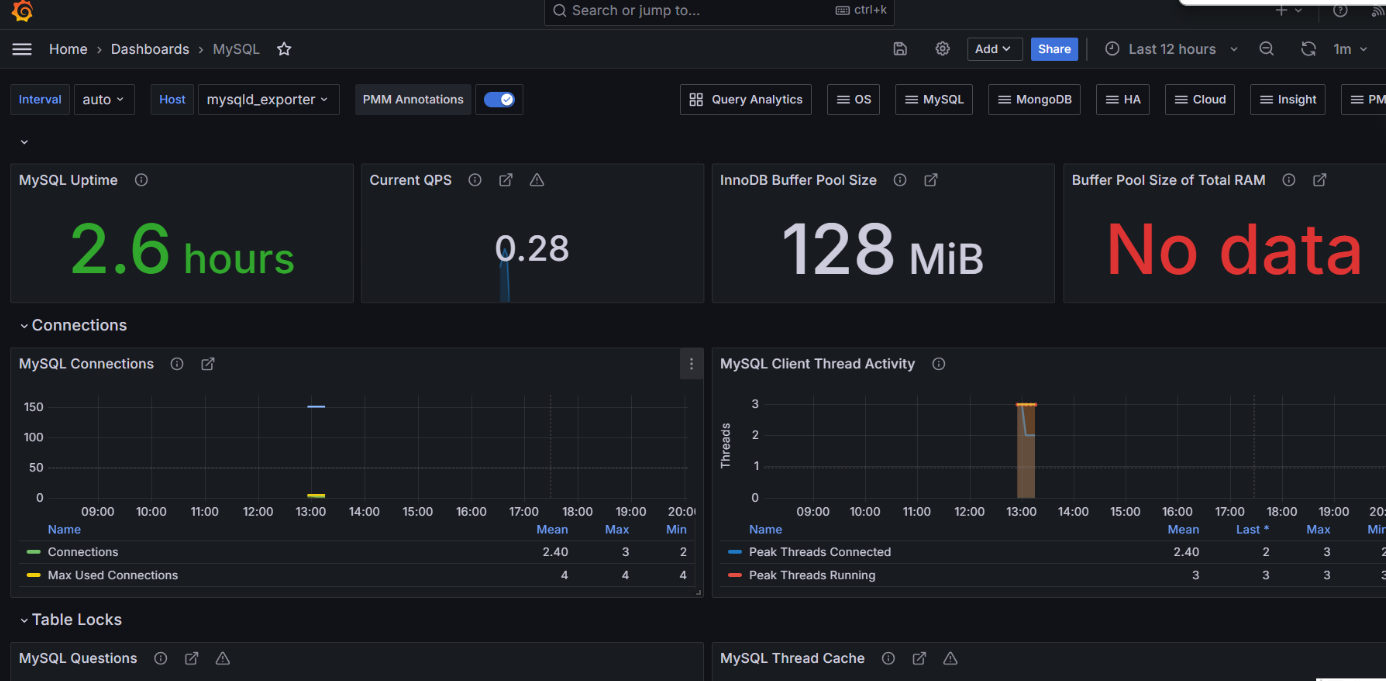Toggle Peak Threads Connected legend series
1386x681 pixels.
820,552
